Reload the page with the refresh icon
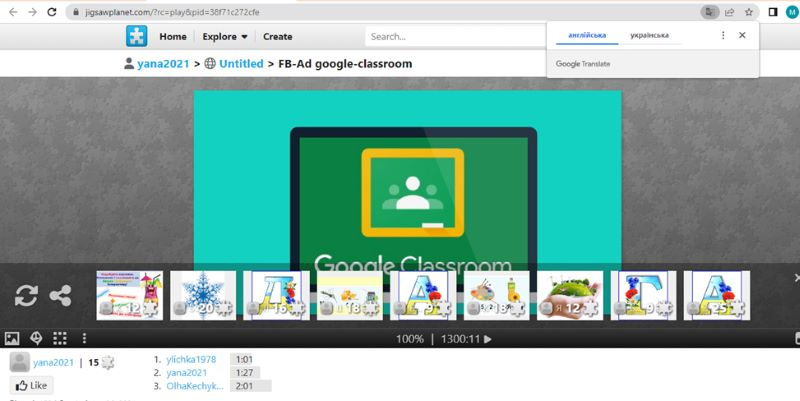This screenshot has width=800, height=401. pos(52,12)
